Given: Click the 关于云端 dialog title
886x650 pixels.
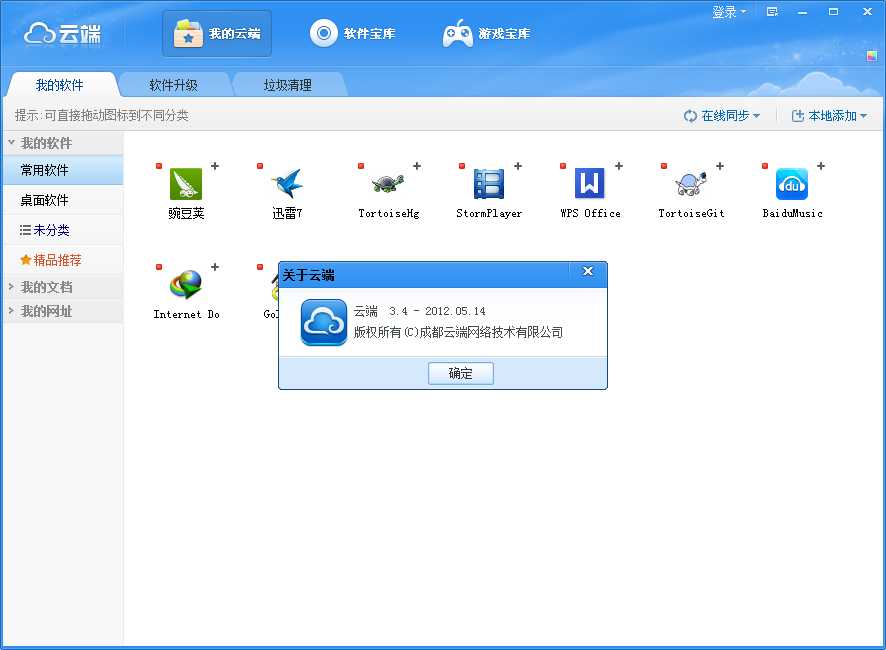Looking at the screenshot, I should pyautogui.click(x=309, y=275).
